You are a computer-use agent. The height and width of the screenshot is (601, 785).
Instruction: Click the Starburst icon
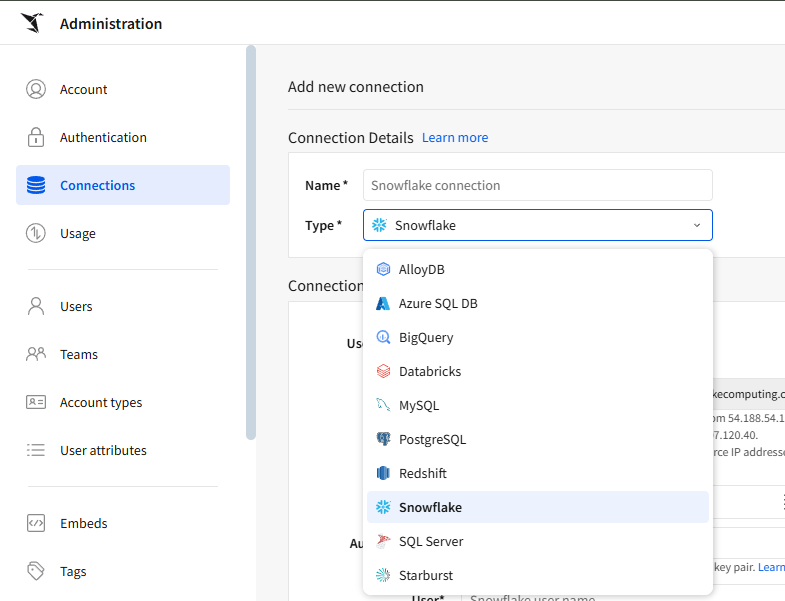(383, 575)
